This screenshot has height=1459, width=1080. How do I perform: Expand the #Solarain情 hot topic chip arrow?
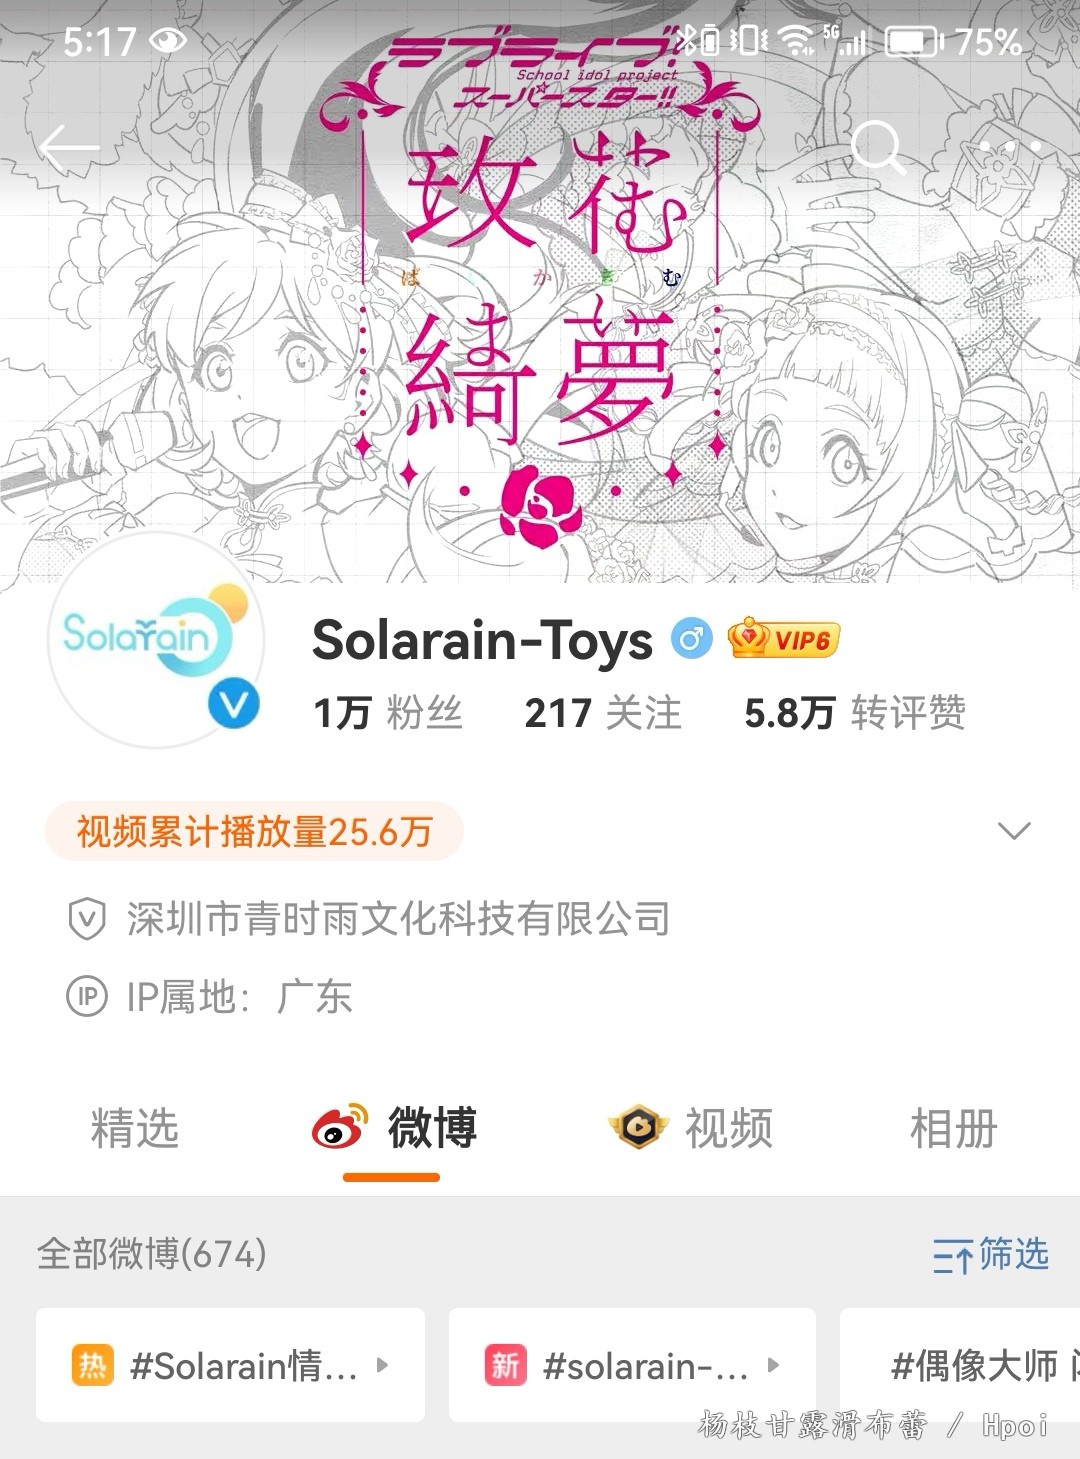pos(382,1364)
